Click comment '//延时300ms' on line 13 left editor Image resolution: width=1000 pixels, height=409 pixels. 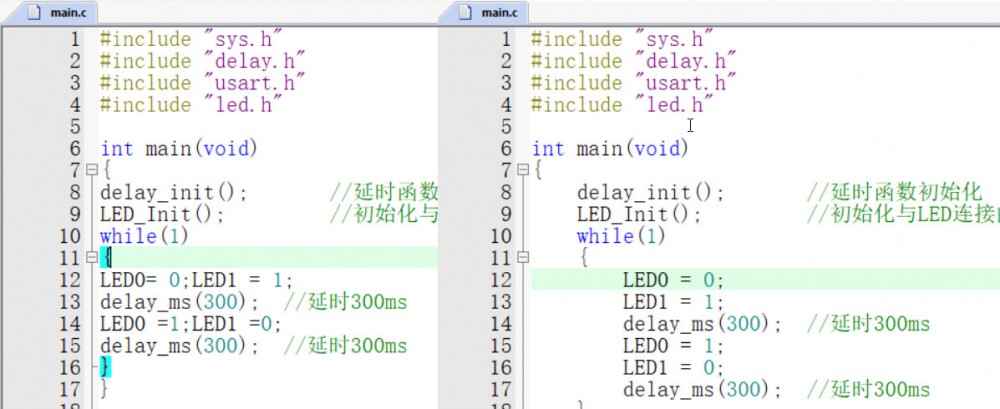pyautogui.click(x=345, y=301)
